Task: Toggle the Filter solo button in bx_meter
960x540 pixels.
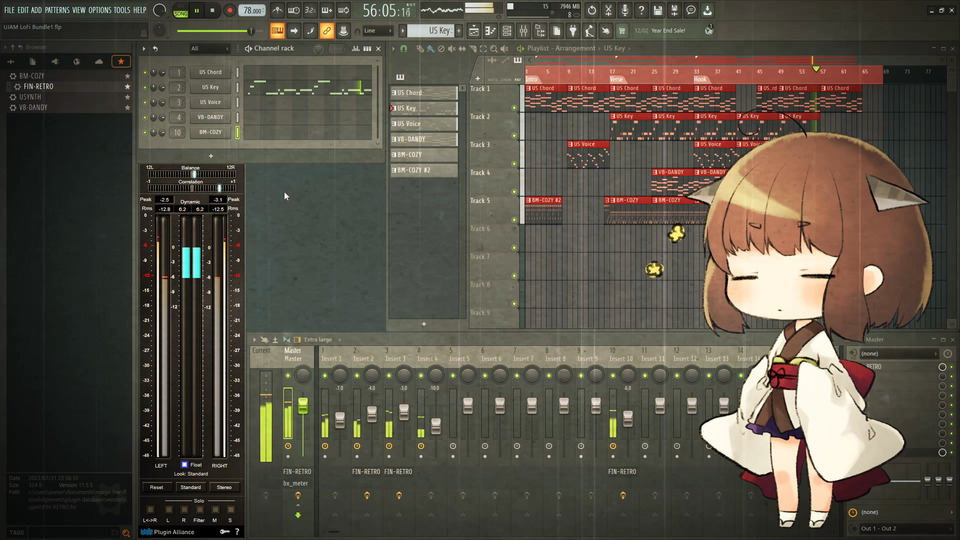Action: coord(199,509)
